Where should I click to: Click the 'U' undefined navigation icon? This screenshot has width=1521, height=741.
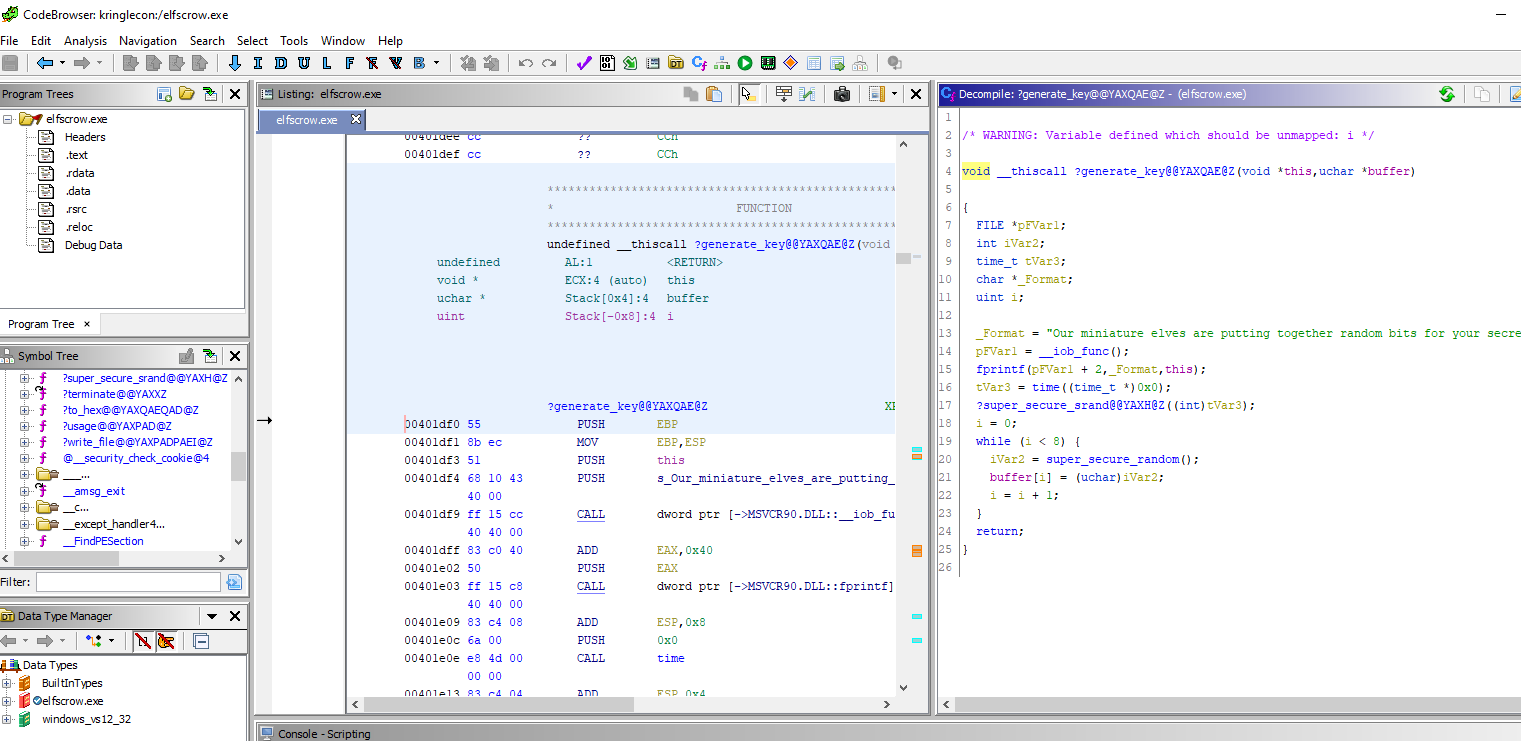pyautogui.click(x=303, y=63)
